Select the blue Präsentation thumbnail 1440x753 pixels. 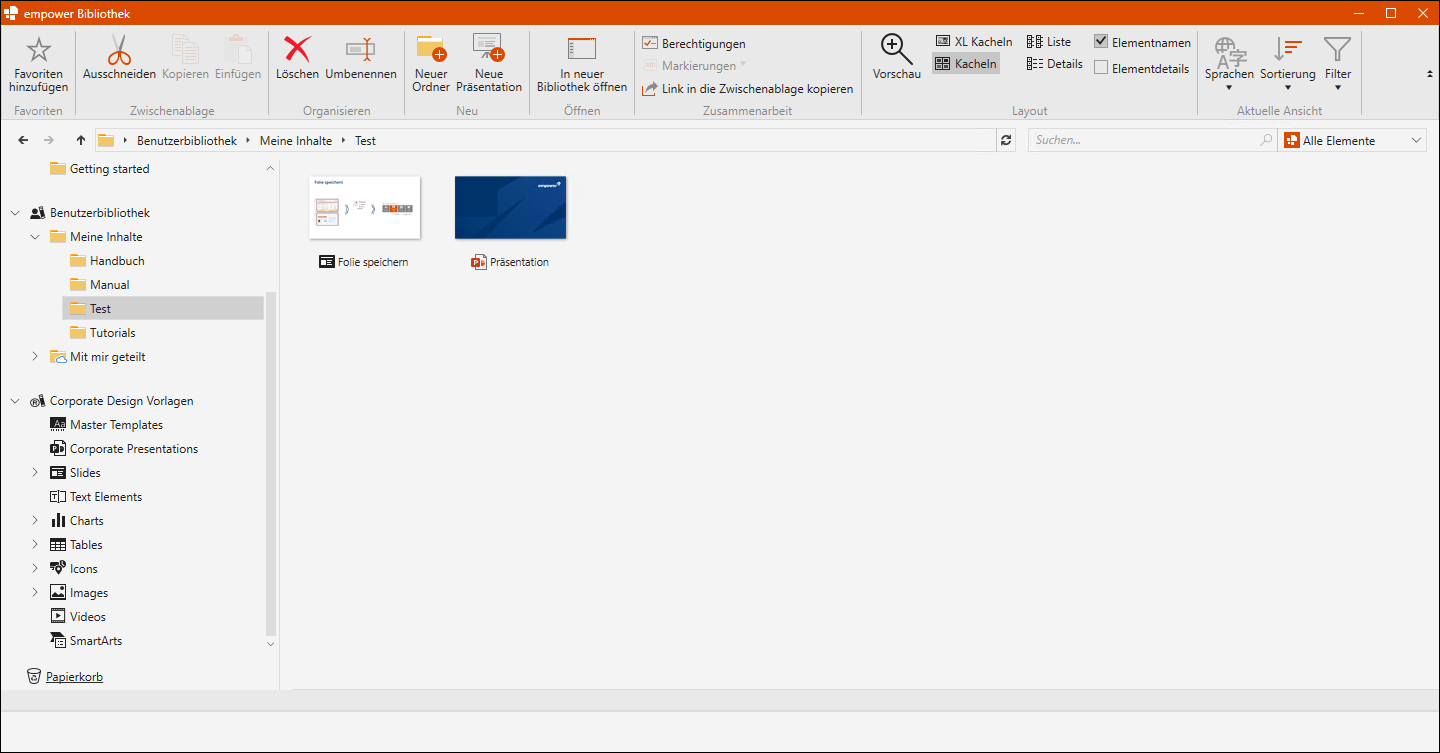[x=510, y=208]
